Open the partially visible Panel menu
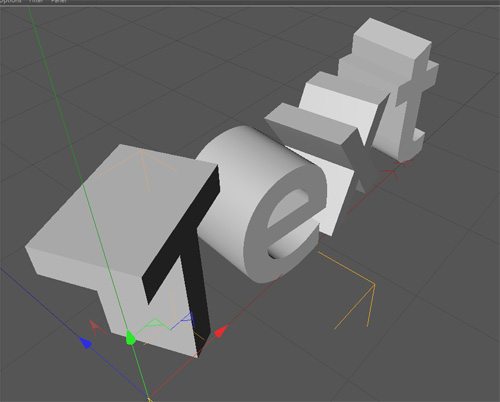500x402 pixels. (x=59, y=1)
